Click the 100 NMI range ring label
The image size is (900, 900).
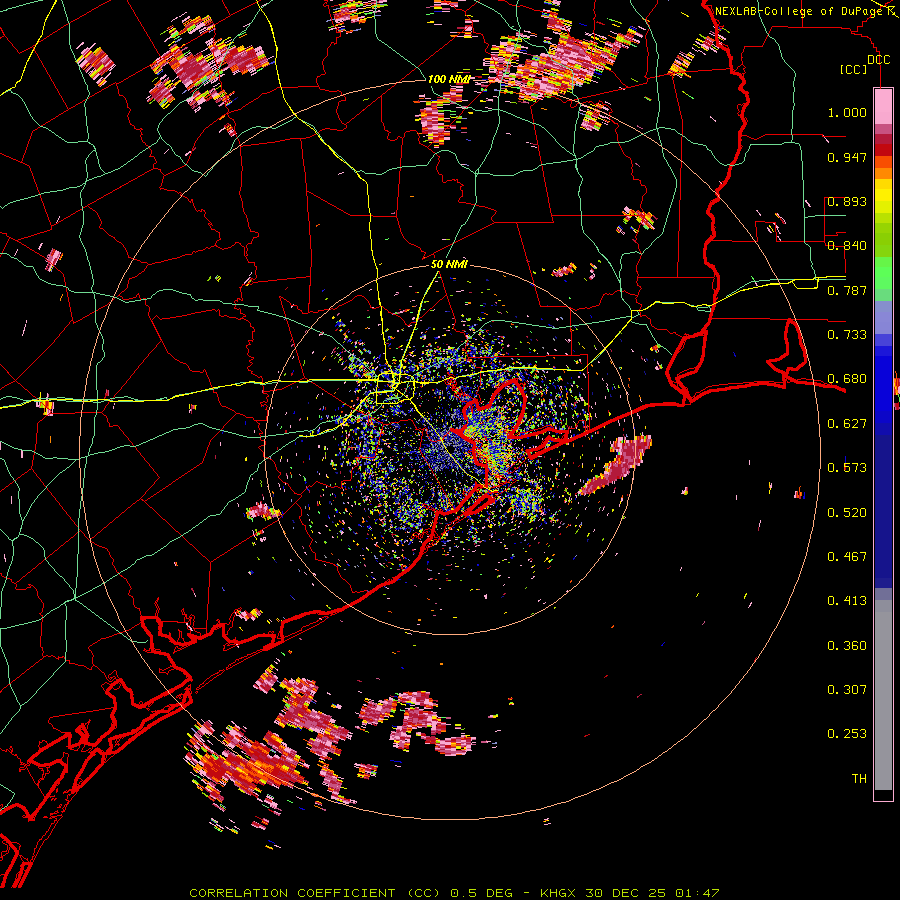click(449, 79)
